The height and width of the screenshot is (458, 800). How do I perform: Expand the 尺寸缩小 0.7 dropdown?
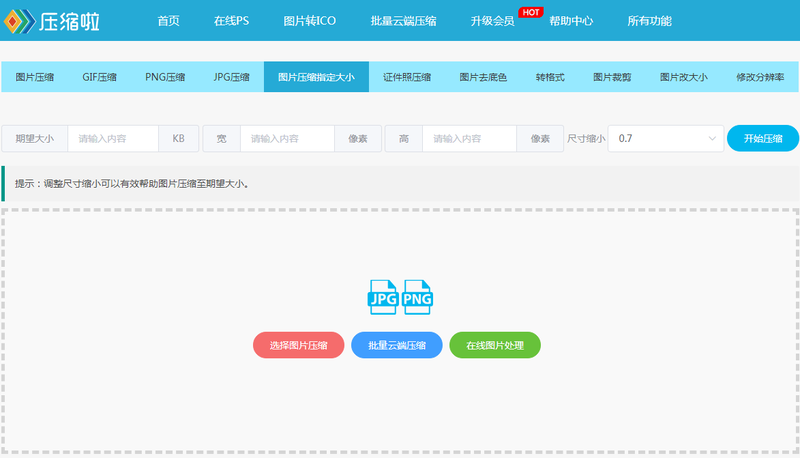[x=666, y=139]
